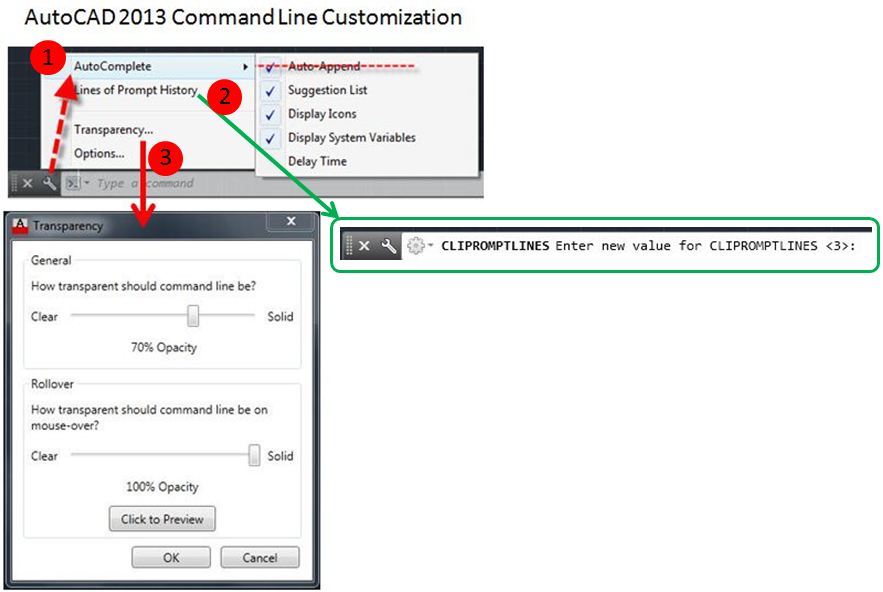Image resolution: width=883 pixels, height=592 pixels.
Task: Close the command line with X beside Type a command
Action: 28,183
